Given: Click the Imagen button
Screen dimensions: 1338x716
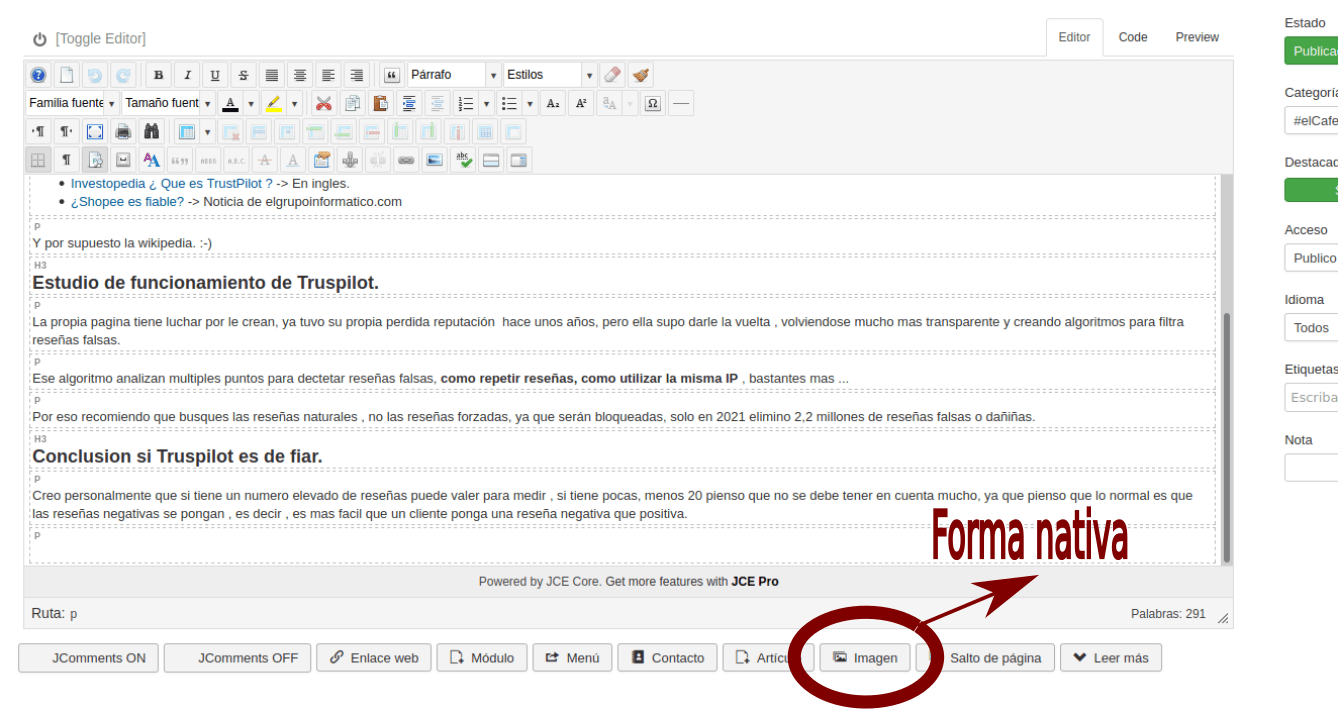Looking at the screenshot, I should [x=866, y=658].
